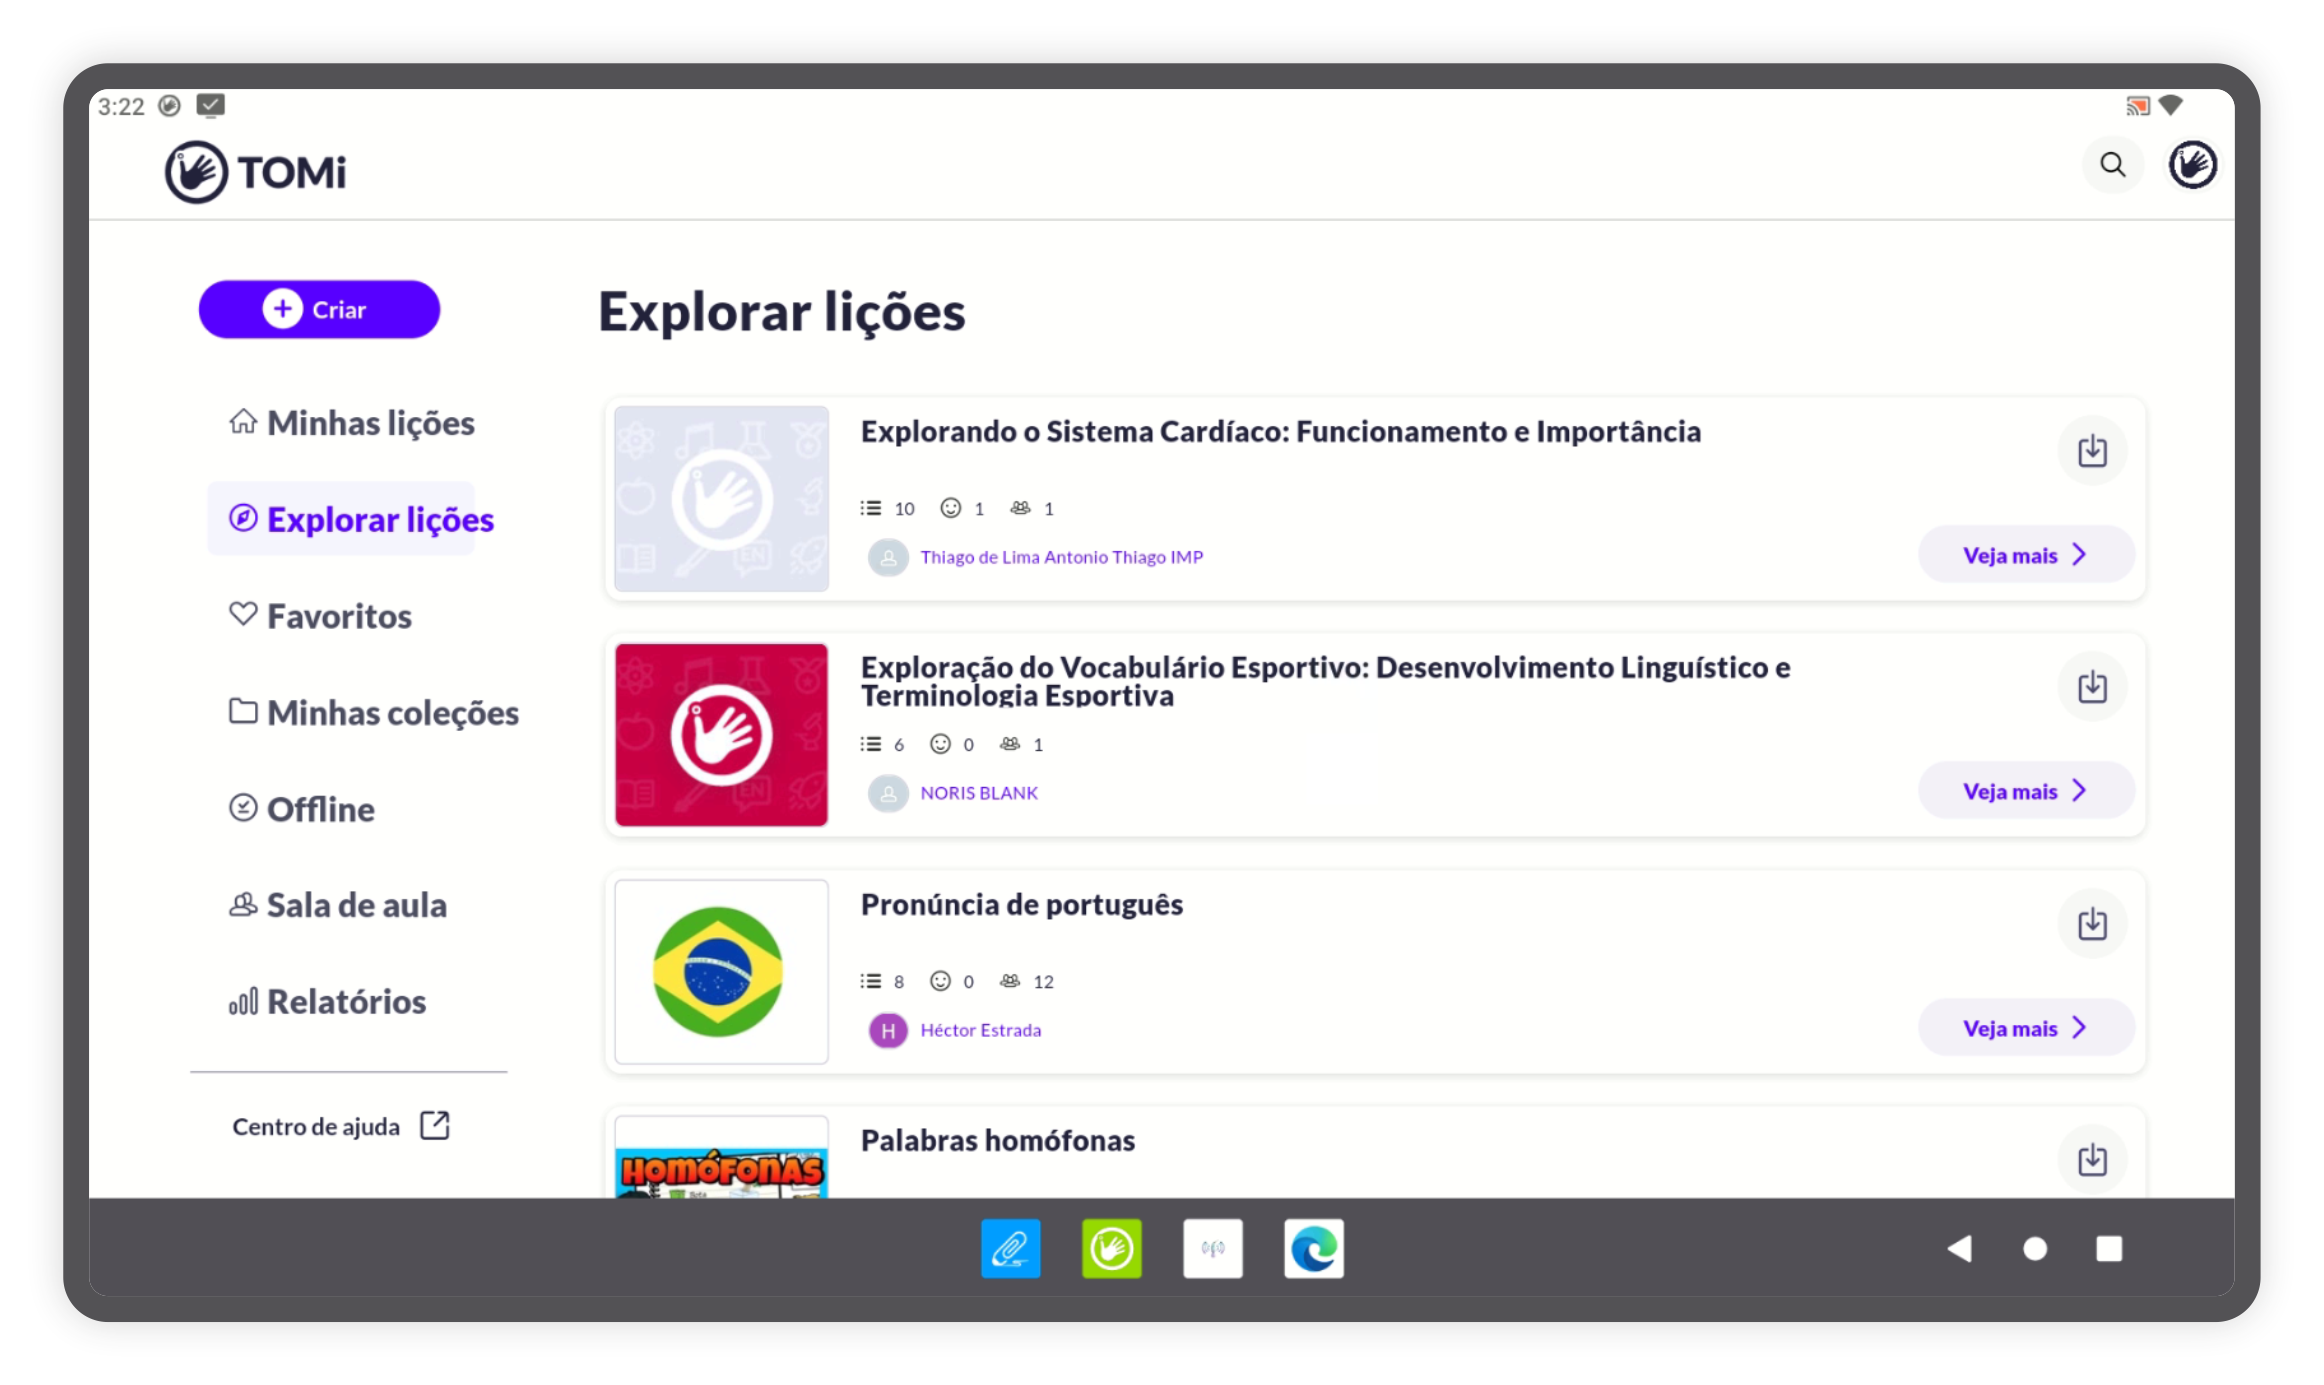Download the Pronúncia de português lesson
This screenshot has width=2324, height=1385.
[x=2091, y=923]
